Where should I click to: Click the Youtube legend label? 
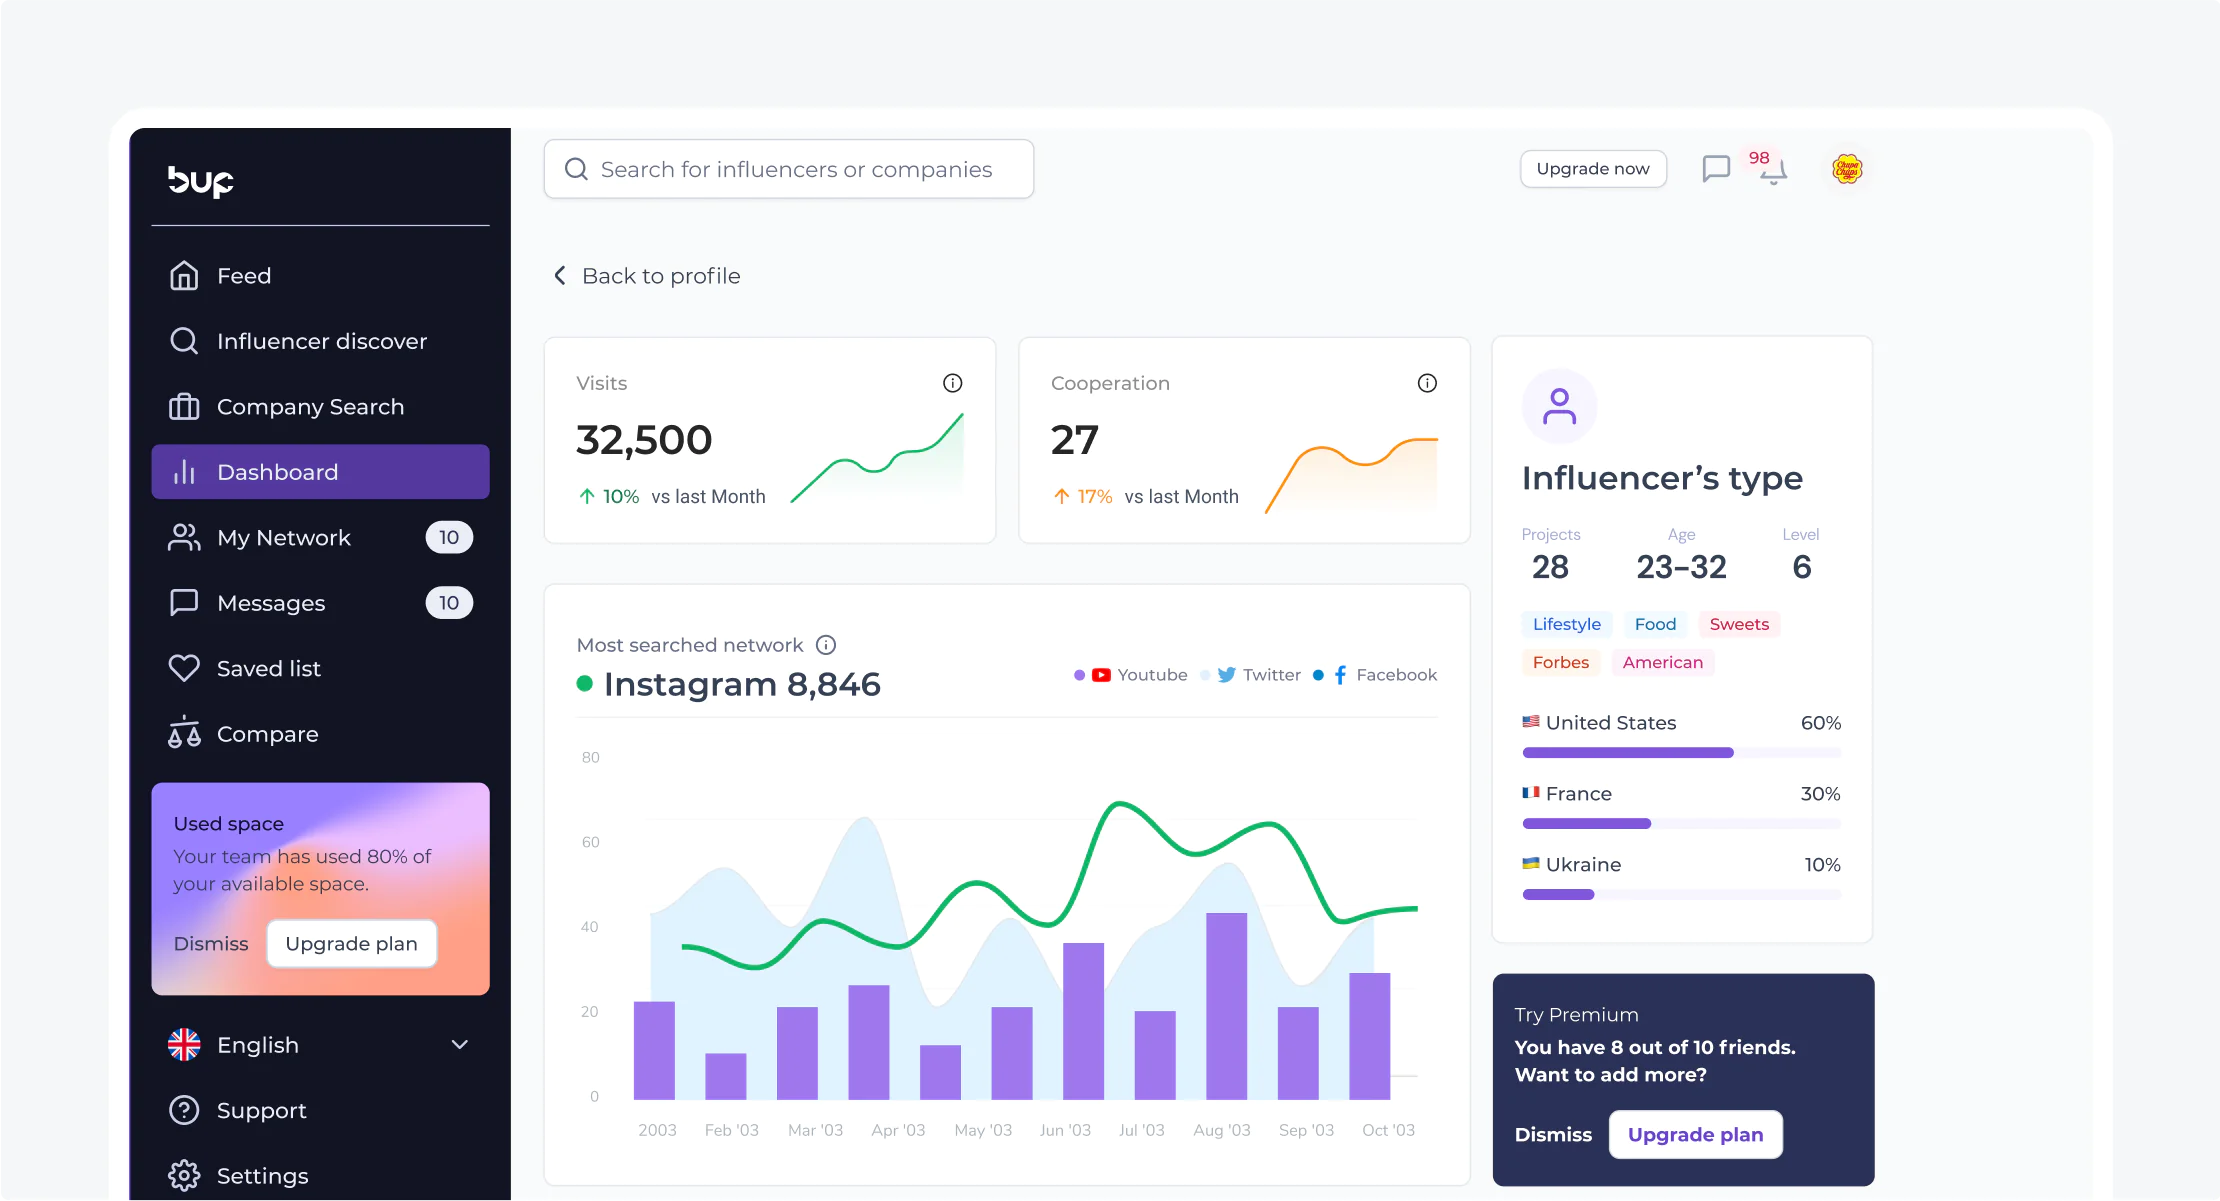[1152, 675]
